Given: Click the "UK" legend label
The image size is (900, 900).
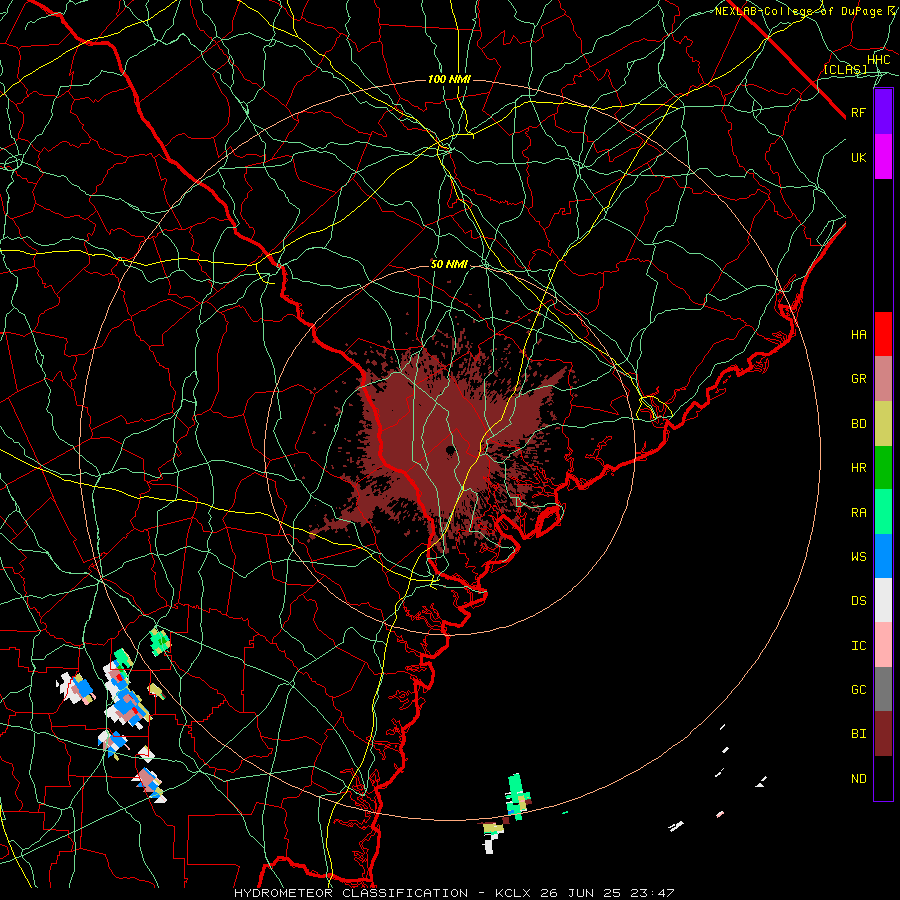Looking at the screenshot, I should [x=858, y=158].
